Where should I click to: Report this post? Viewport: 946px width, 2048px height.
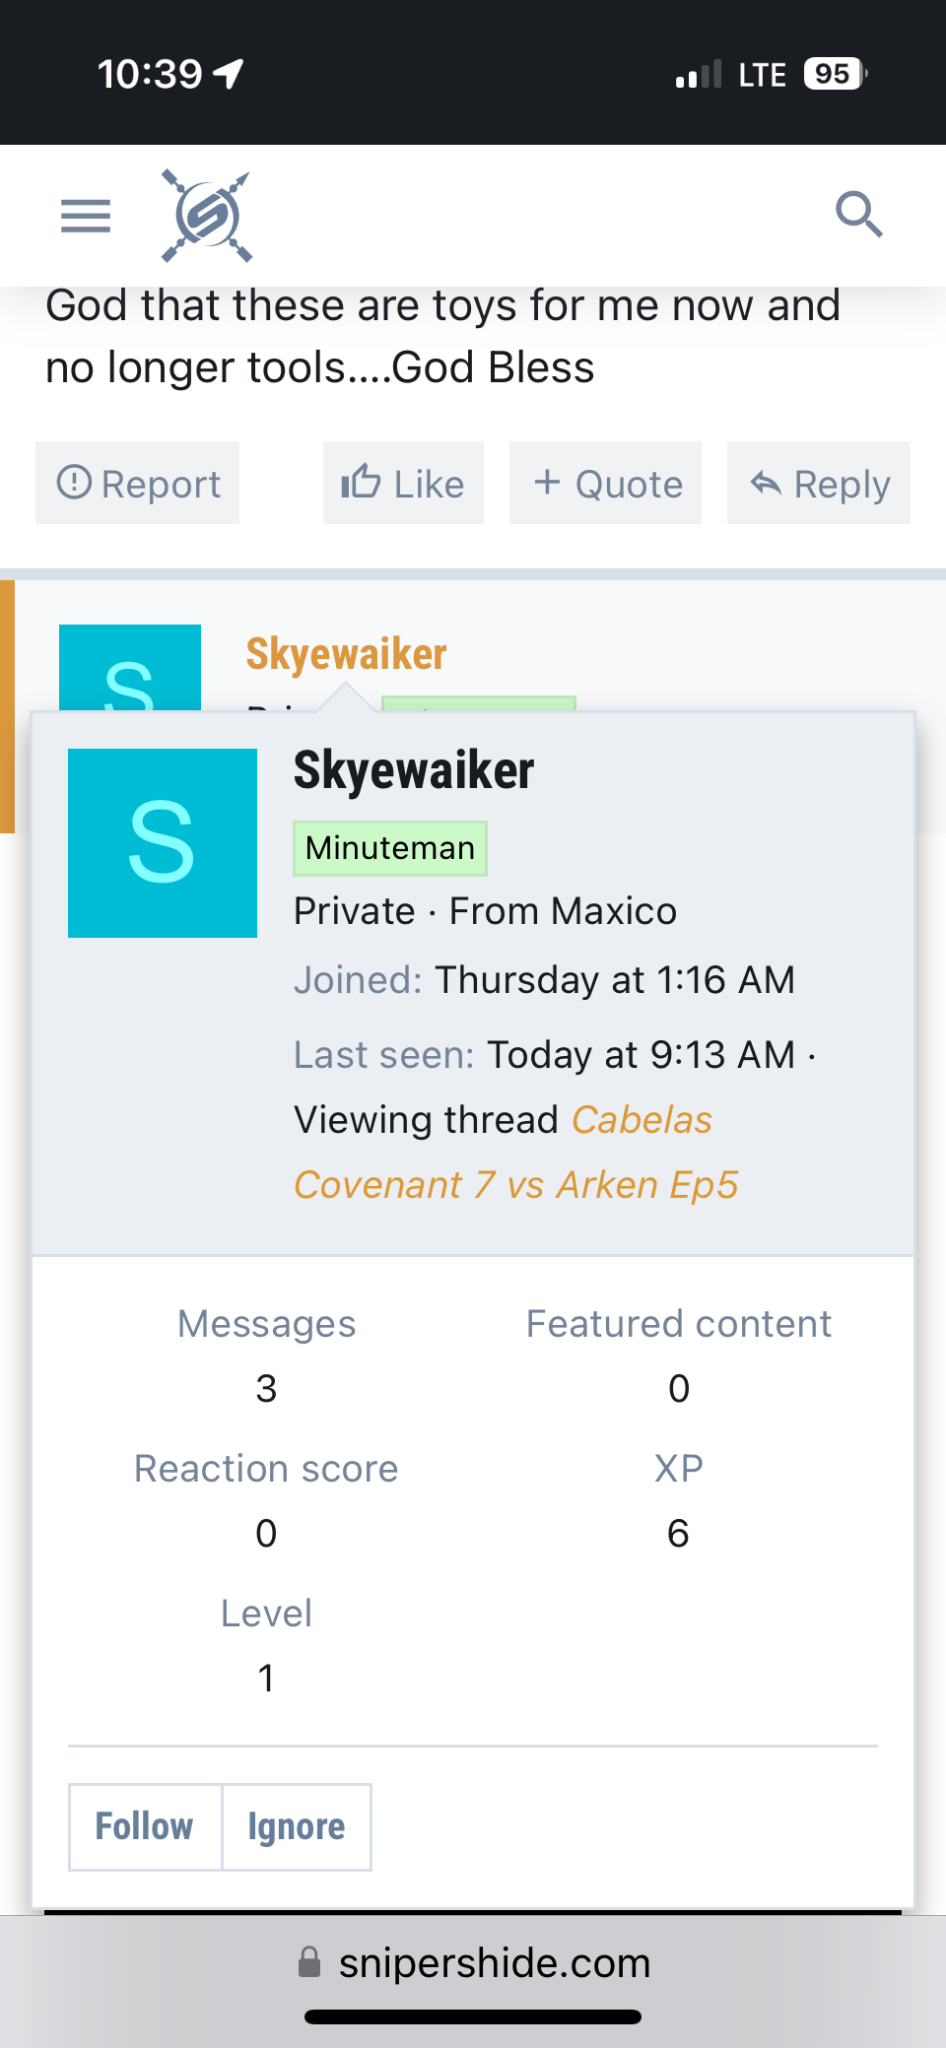138,483
